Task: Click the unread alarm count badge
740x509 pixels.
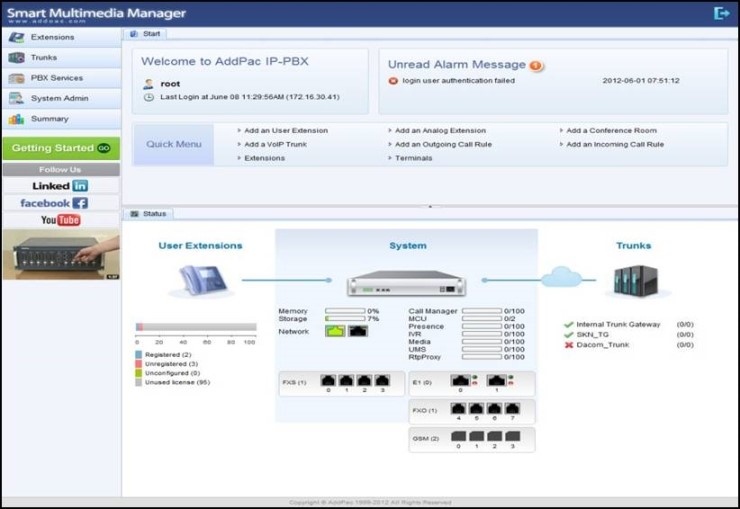Action: pos(536,66)
